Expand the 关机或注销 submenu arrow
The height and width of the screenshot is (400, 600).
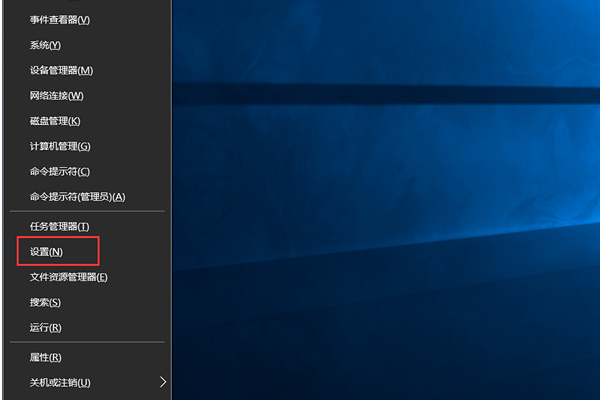pos(163,382)
